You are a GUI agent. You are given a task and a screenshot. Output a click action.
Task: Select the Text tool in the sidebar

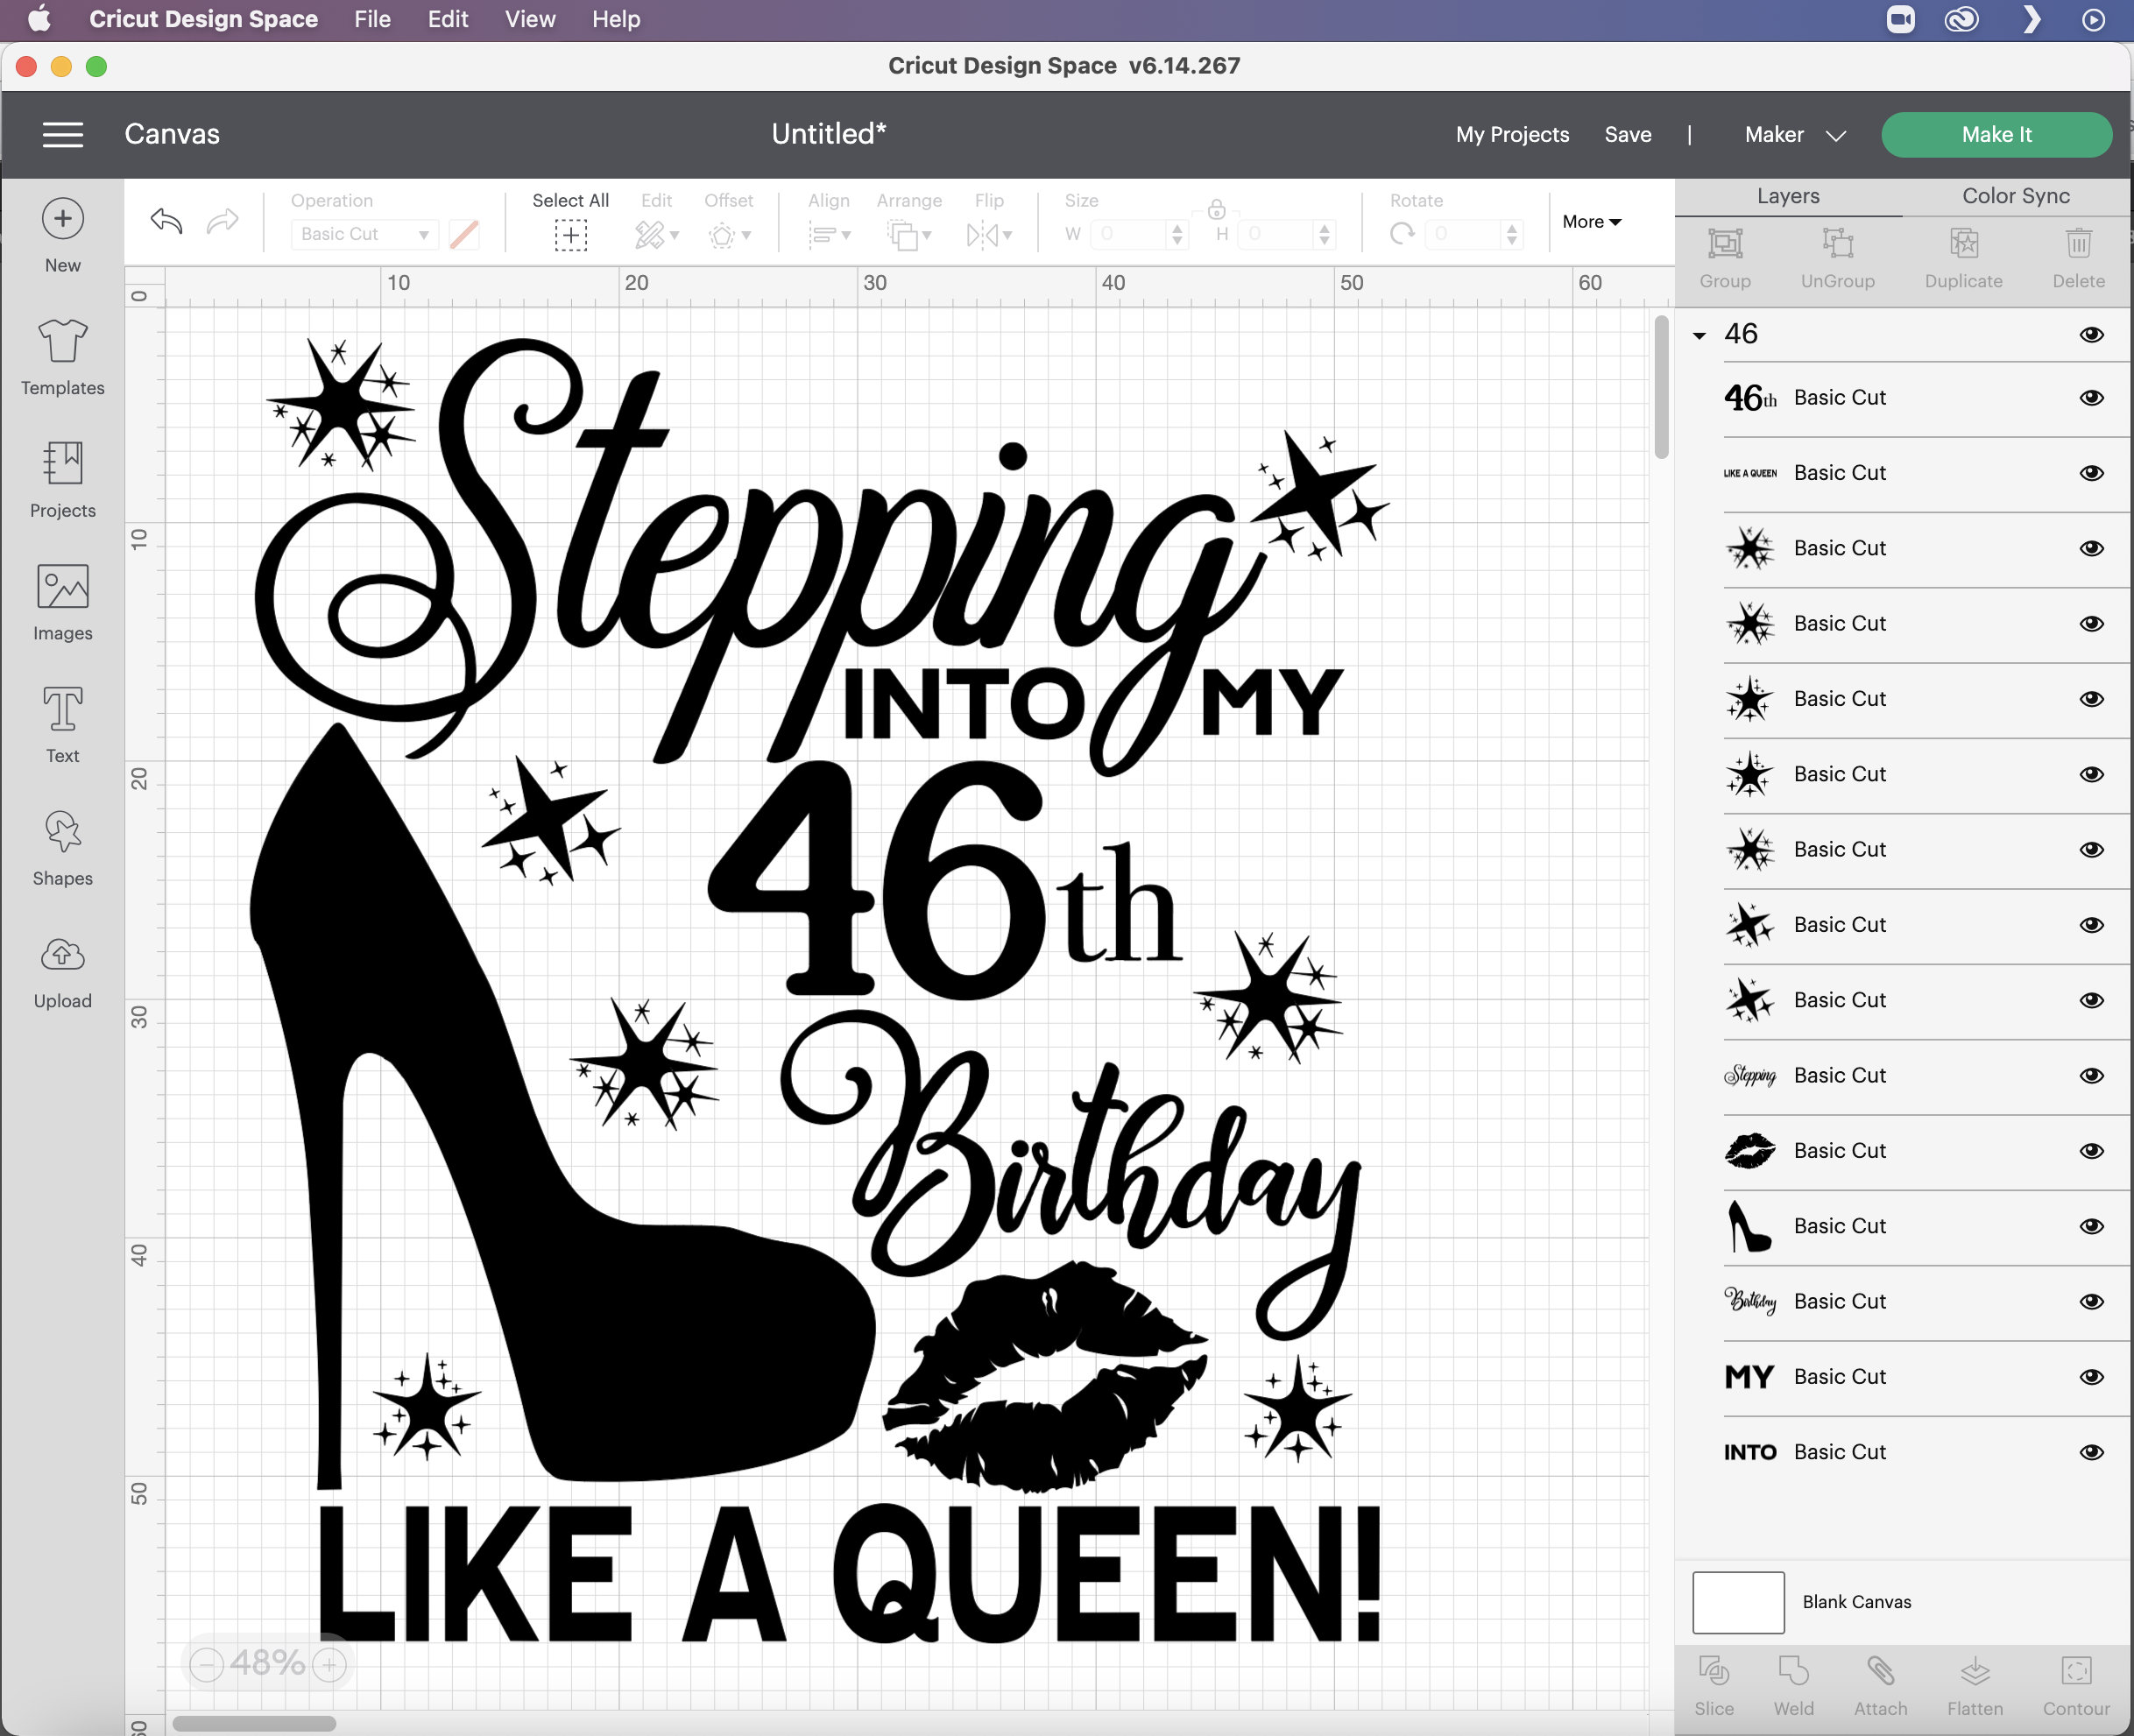(62, 723)
